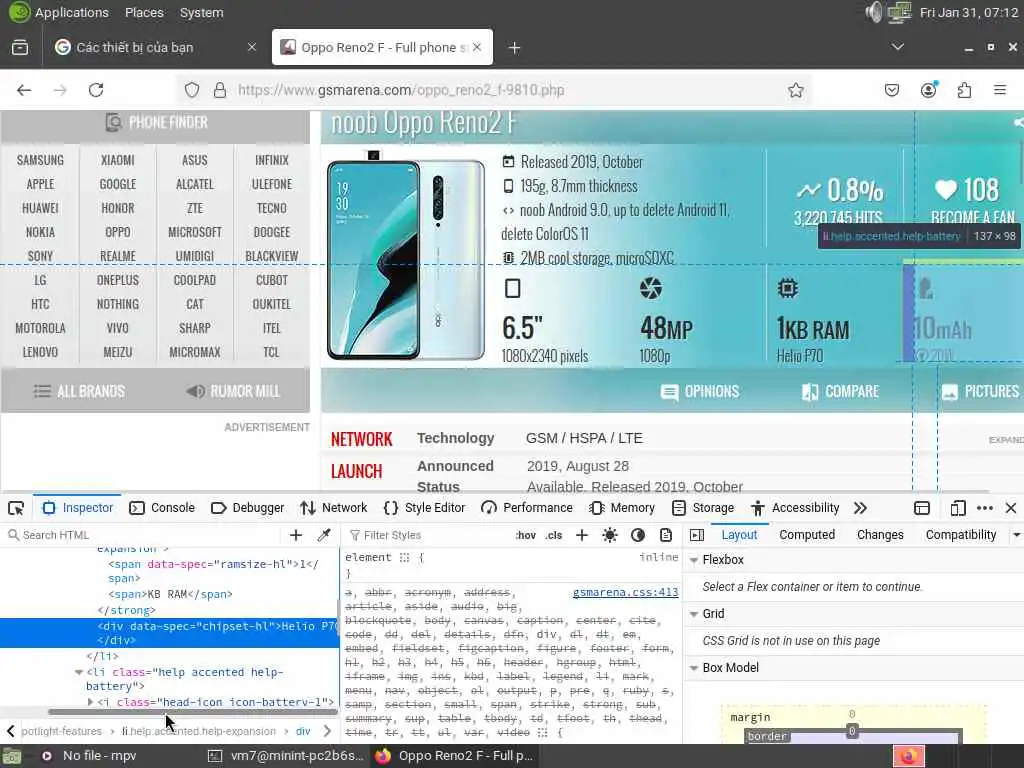Screen dimensions: 1024x768
Task: Open devtools customize ellipsis menu
Action: [985, 508]
